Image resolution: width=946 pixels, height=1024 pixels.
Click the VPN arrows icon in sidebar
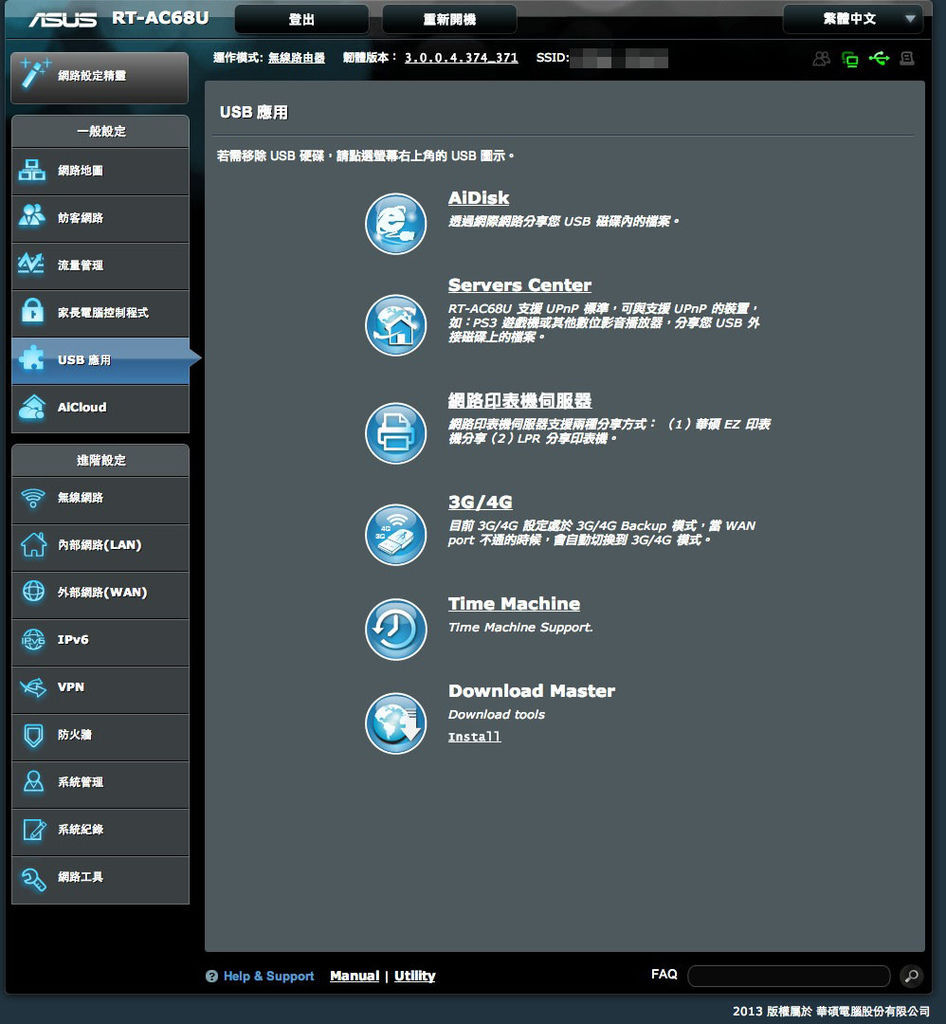[x=33, y=687]
